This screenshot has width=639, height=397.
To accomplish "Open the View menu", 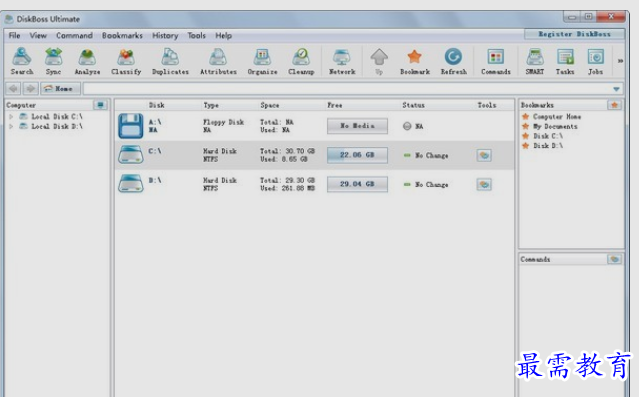I will pos(38,35).
